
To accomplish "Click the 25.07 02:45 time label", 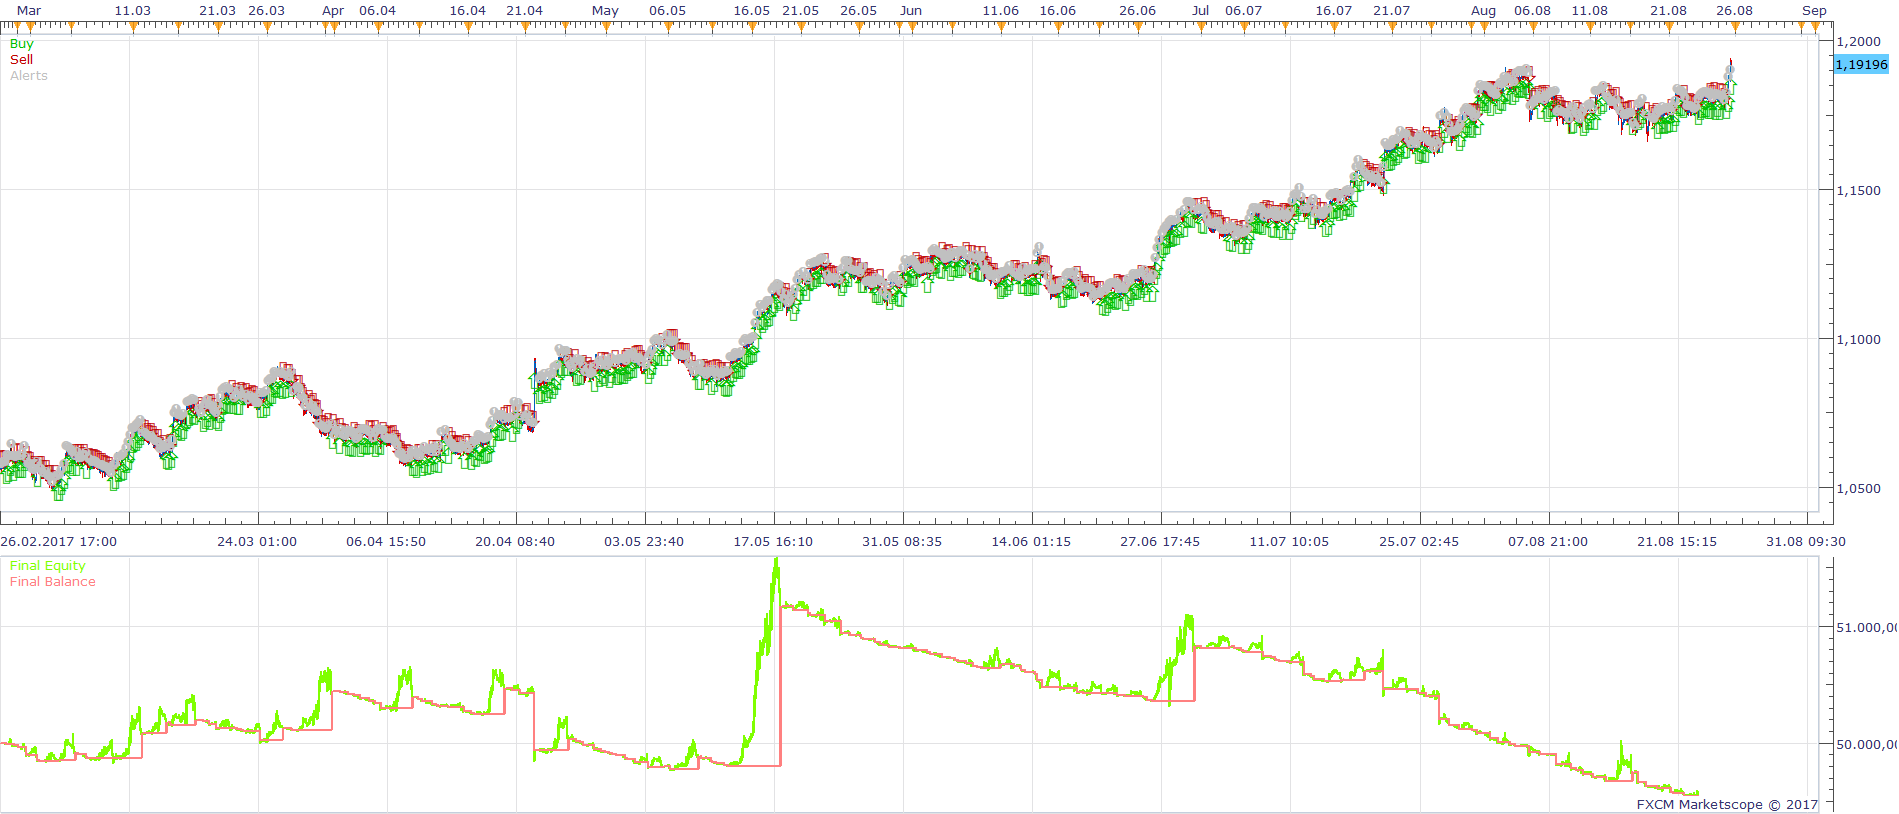I will point(1419,541).
